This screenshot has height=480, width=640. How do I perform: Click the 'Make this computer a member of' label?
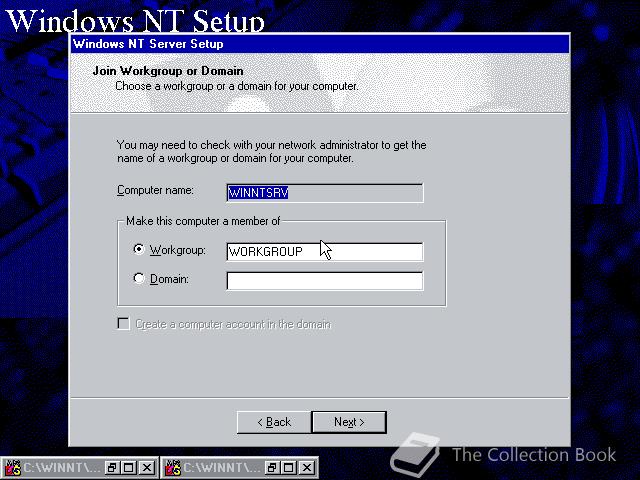coord(203,221)
